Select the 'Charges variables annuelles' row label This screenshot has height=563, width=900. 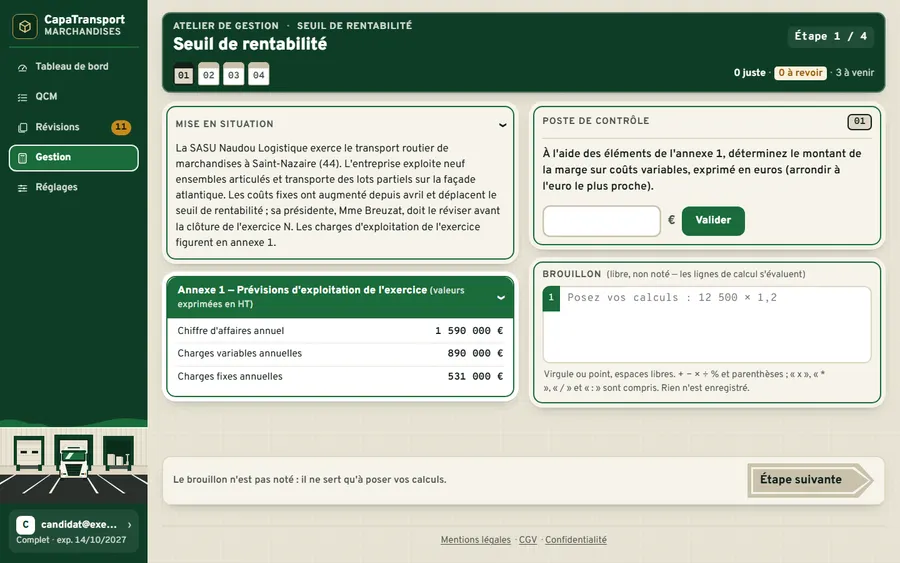coord(239,353)
